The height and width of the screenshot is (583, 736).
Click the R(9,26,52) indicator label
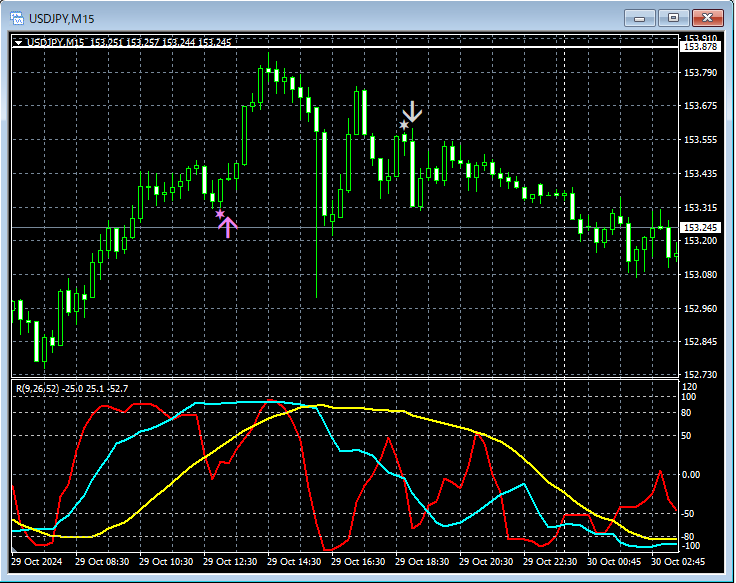[x=39, y=387]
